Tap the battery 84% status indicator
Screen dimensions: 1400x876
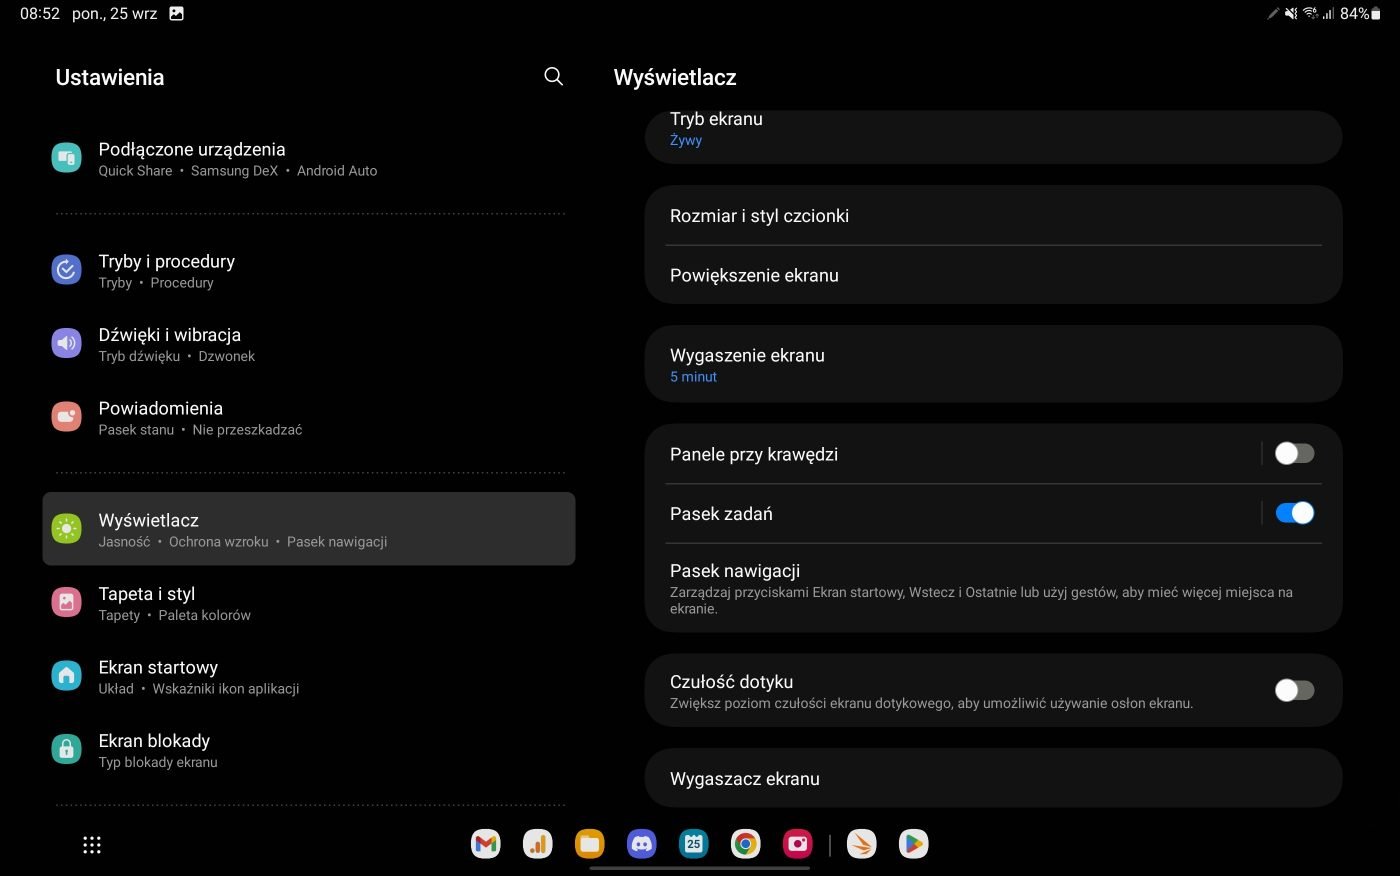click(x=1360, y=14)
